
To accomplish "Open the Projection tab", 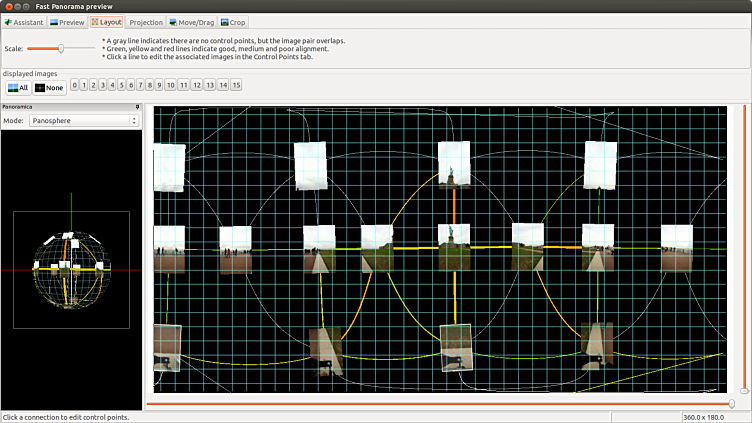I will pyautogui.click(x=146, y=21).
